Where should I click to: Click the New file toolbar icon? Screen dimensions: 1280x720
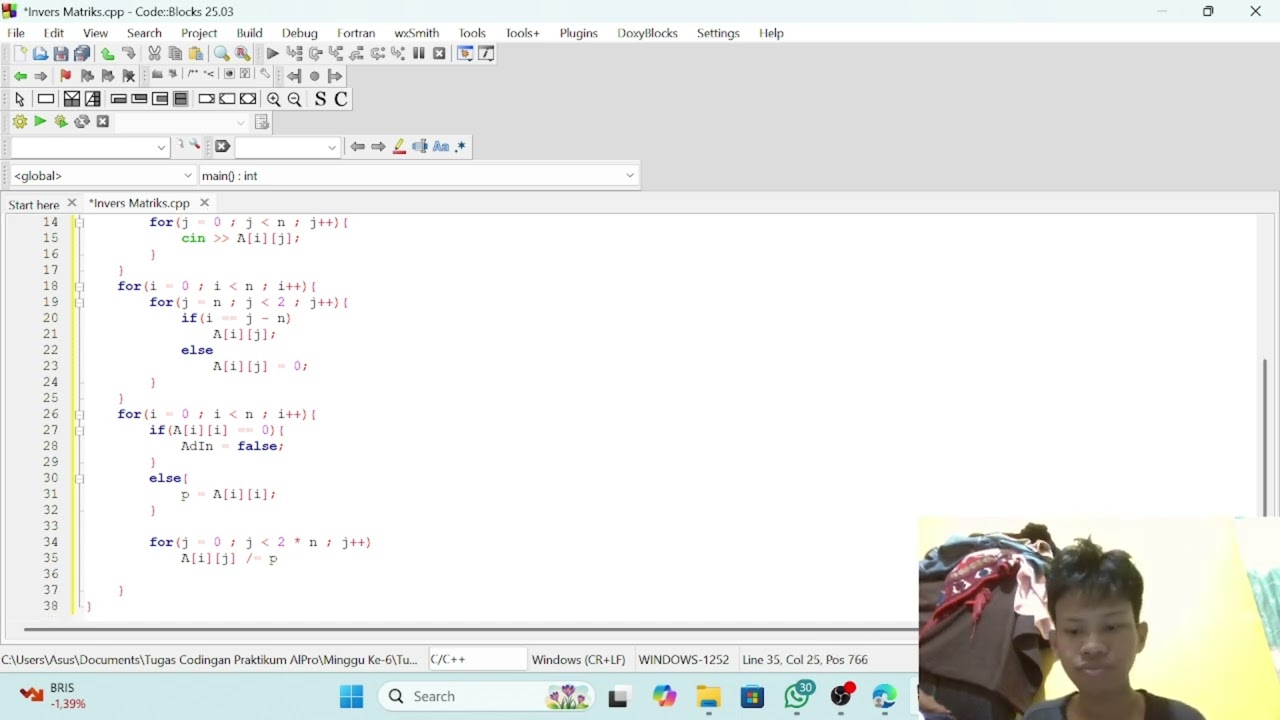tap(19, 54)
